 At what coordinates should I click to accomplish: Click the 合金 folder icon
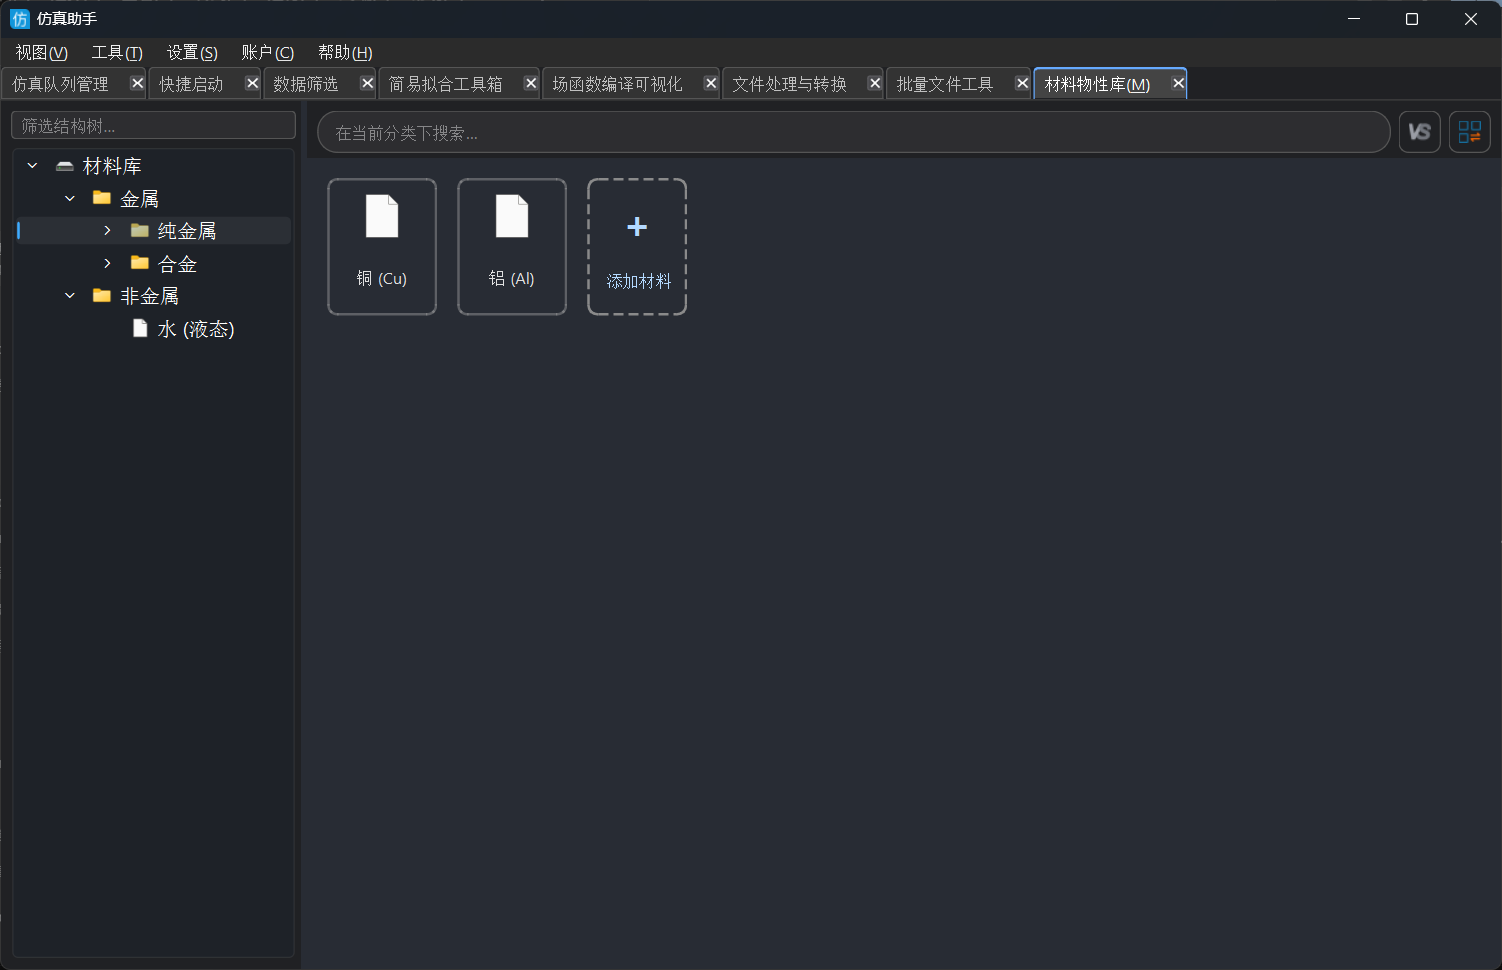click(x=140, y=263)
